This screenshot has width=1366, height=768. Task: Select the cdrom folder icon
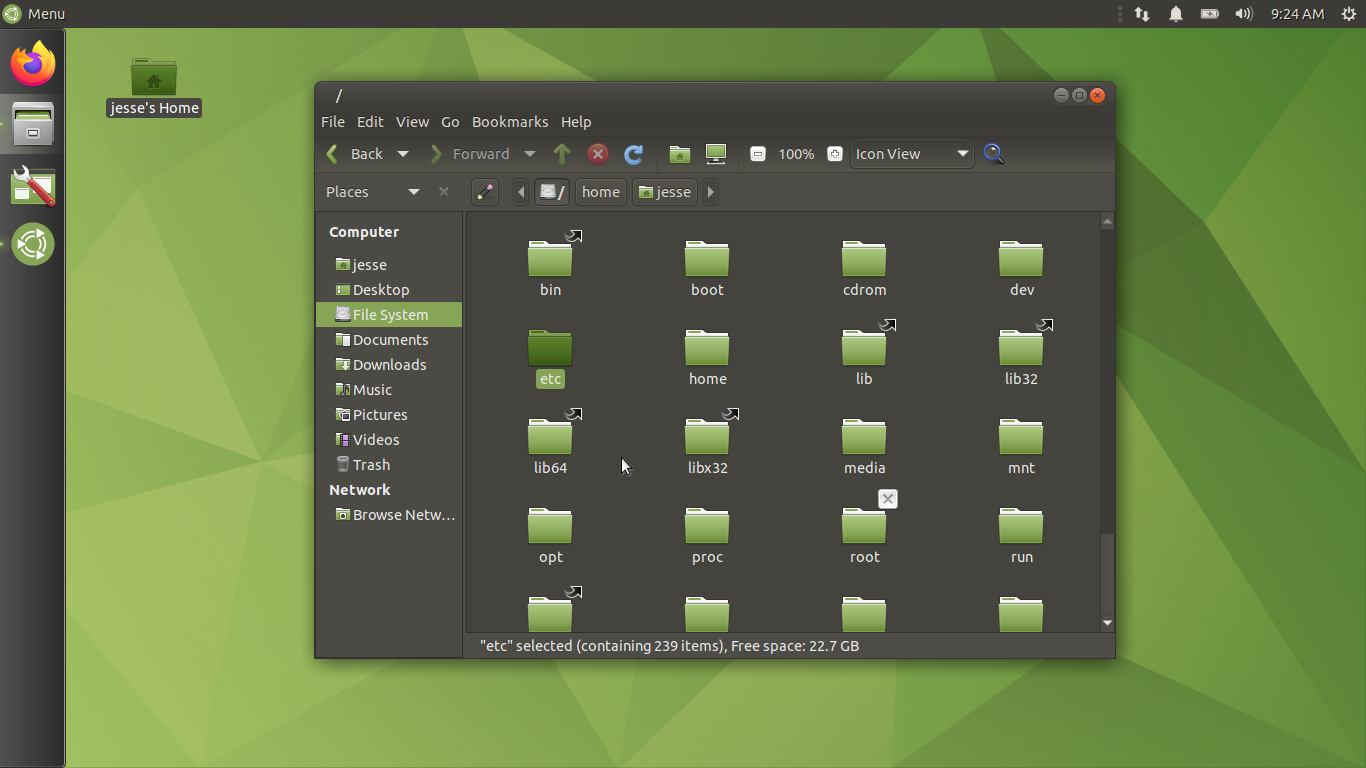[864, 259]
